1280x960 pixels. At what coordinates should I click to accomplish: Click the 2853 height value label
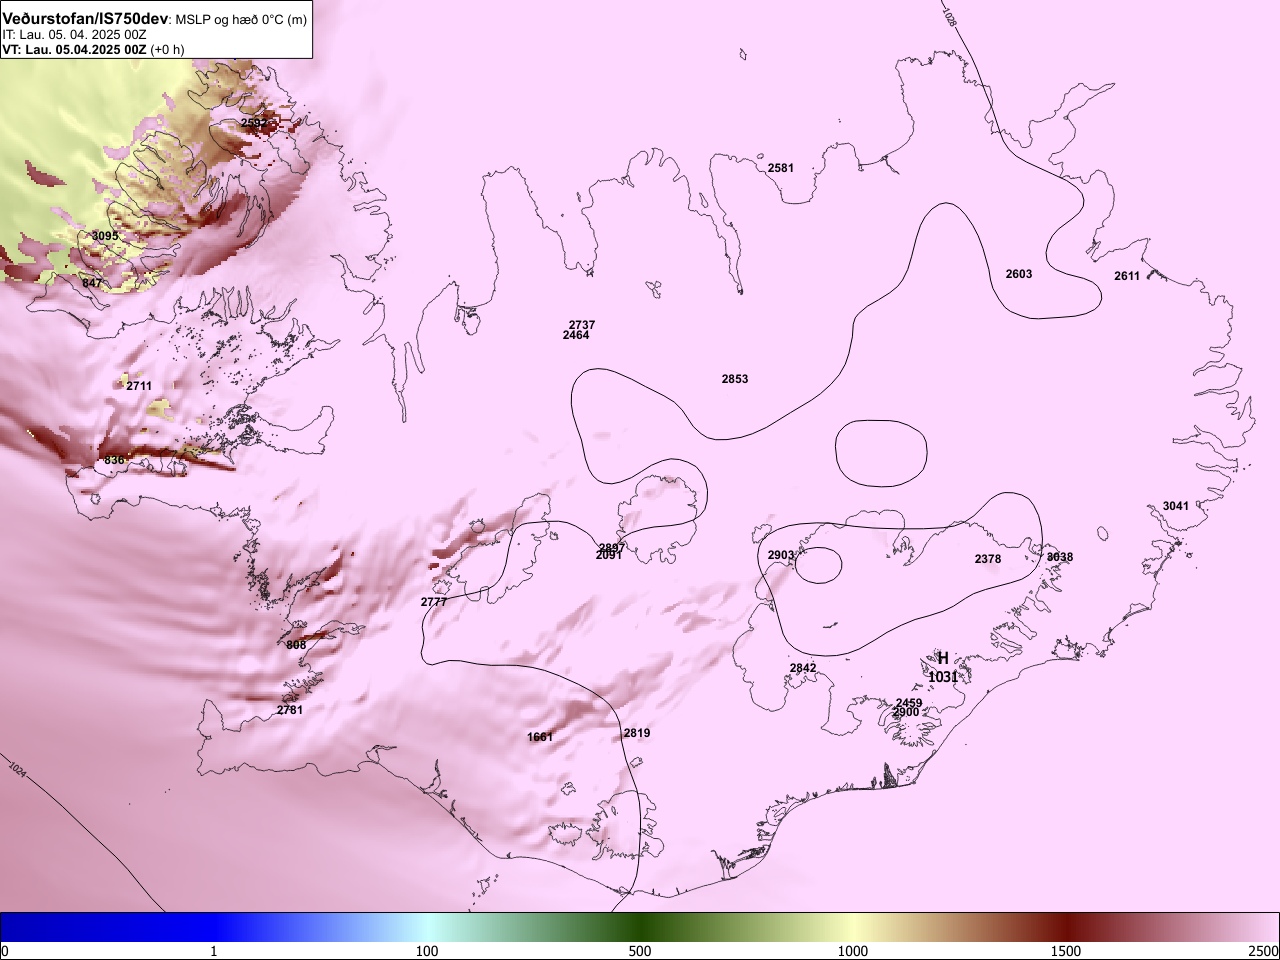pos(735,379)
